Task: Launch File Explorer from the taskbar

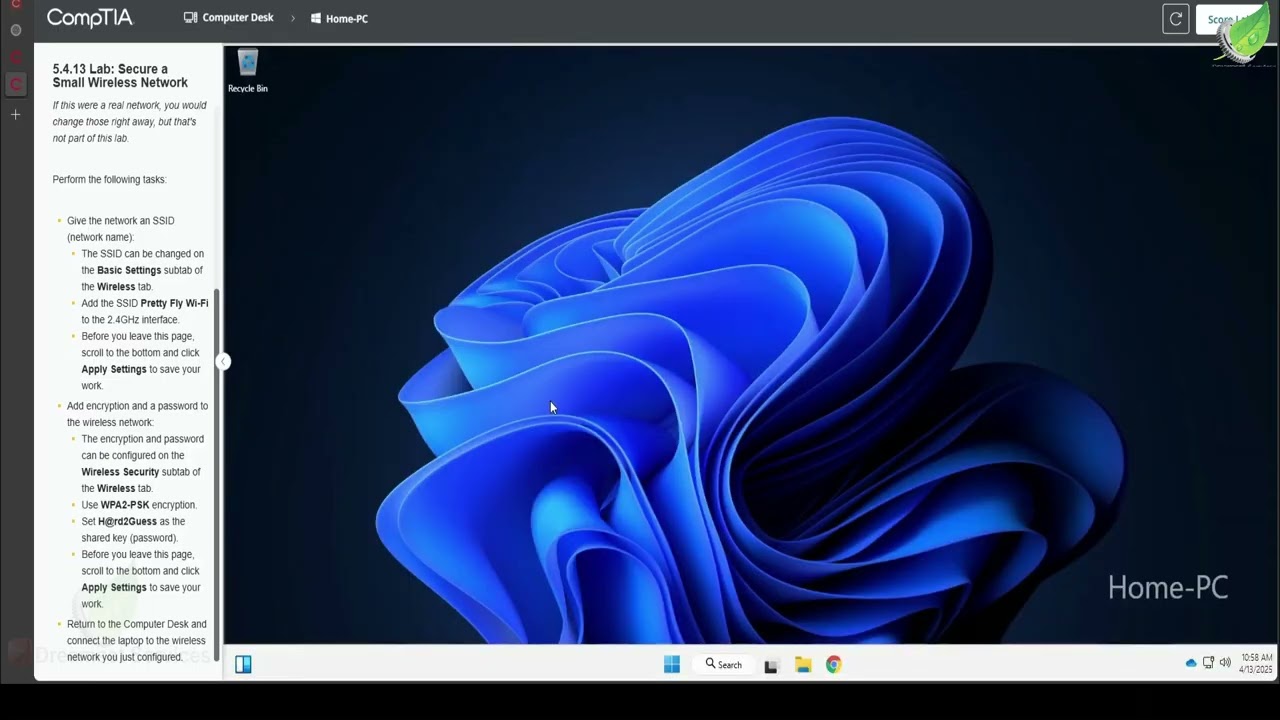Action: pos(803,664)
